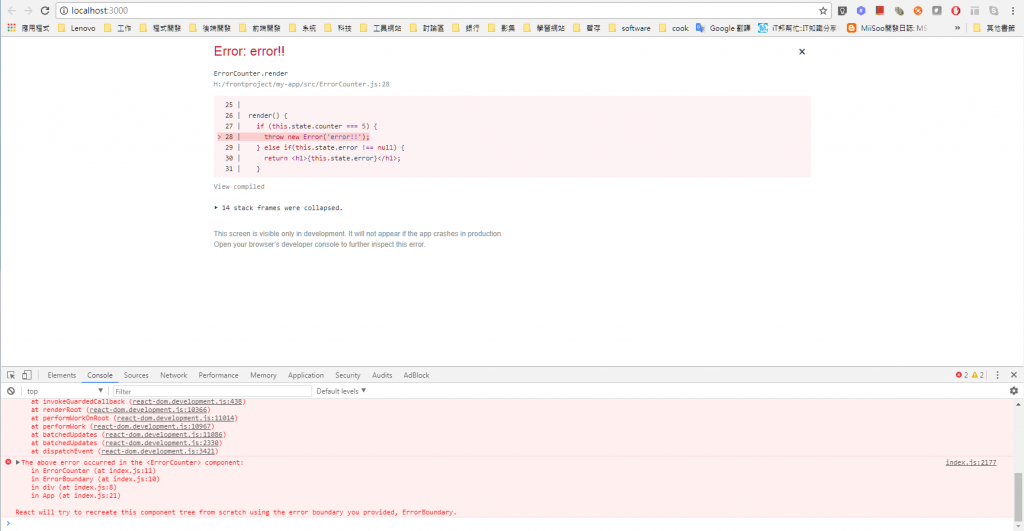The image size is (1024, 531).
Task: Switch to the Network tab
Action: (174, 376)
